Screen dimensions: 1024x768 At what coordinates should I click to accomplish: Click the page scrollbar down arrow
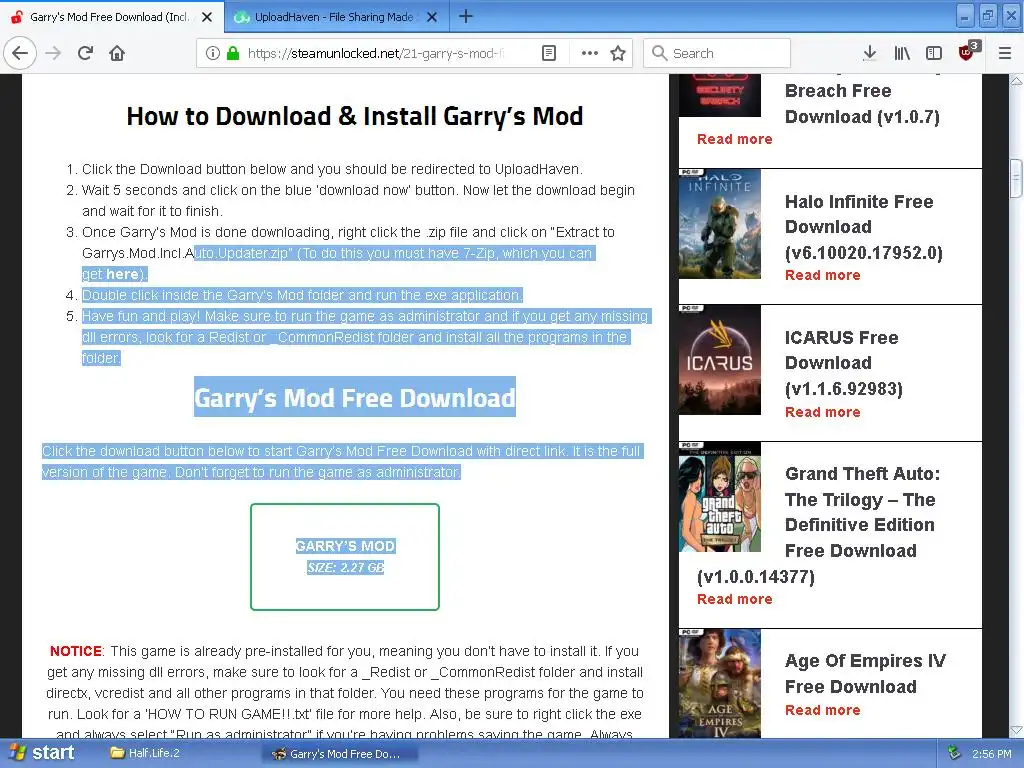pyautogui.click(x=1016, y=730)
